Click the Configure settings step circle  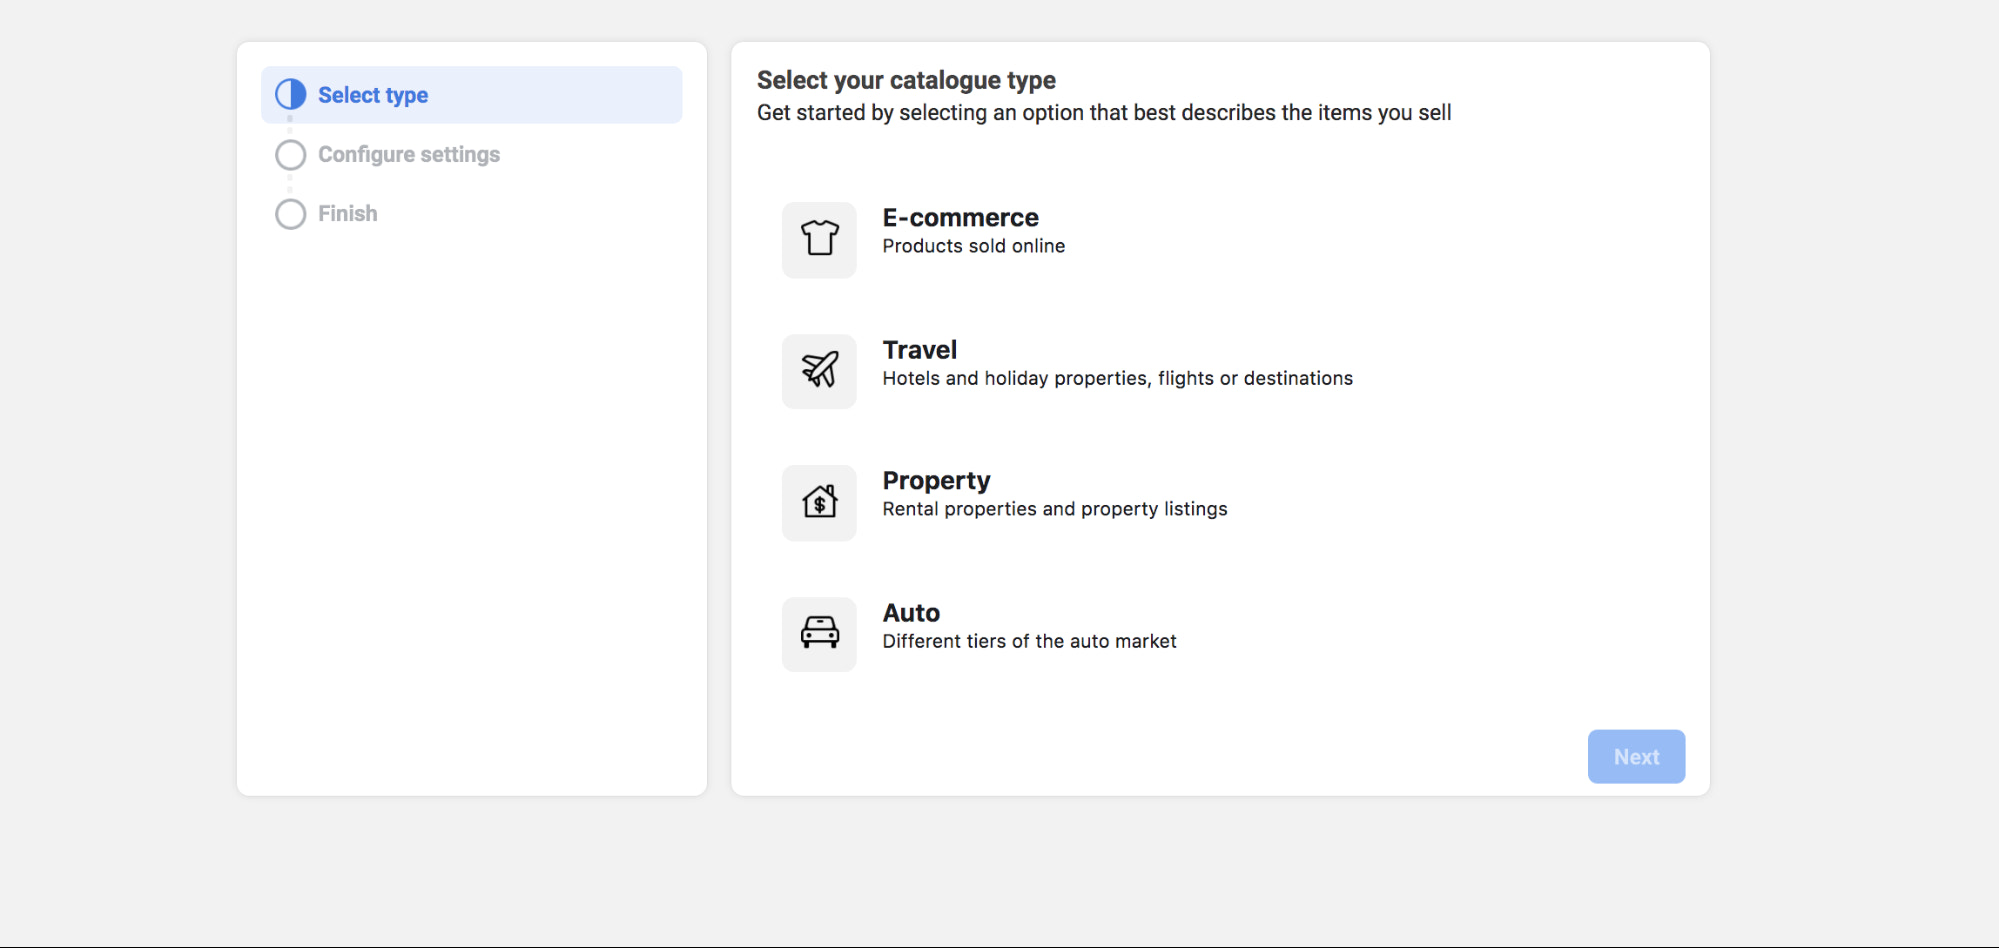pos(290,155)
